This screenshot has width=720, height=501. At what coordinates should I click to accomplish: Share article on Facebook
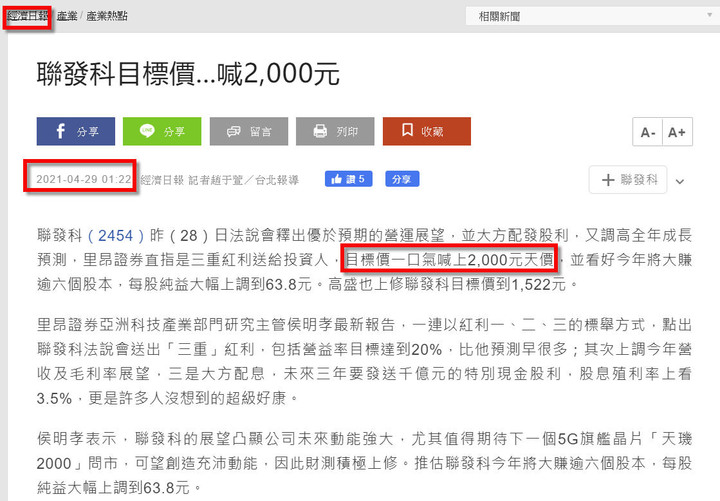coord(76,131)
